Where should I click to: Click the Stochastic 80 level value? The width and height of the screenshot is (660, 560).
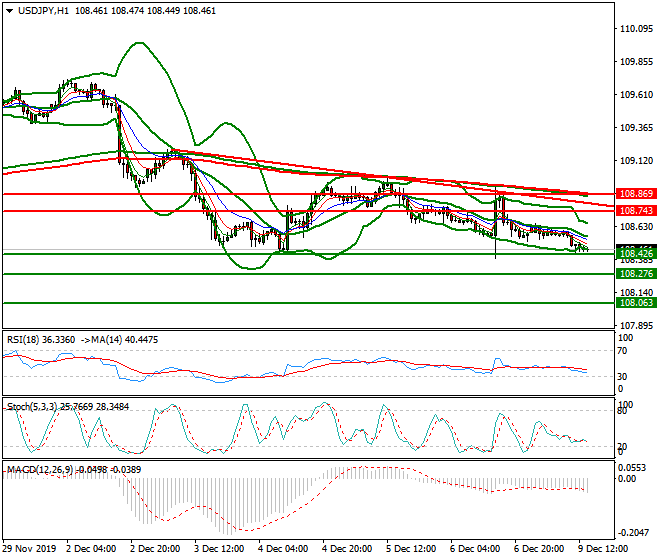tap(624, 409)
